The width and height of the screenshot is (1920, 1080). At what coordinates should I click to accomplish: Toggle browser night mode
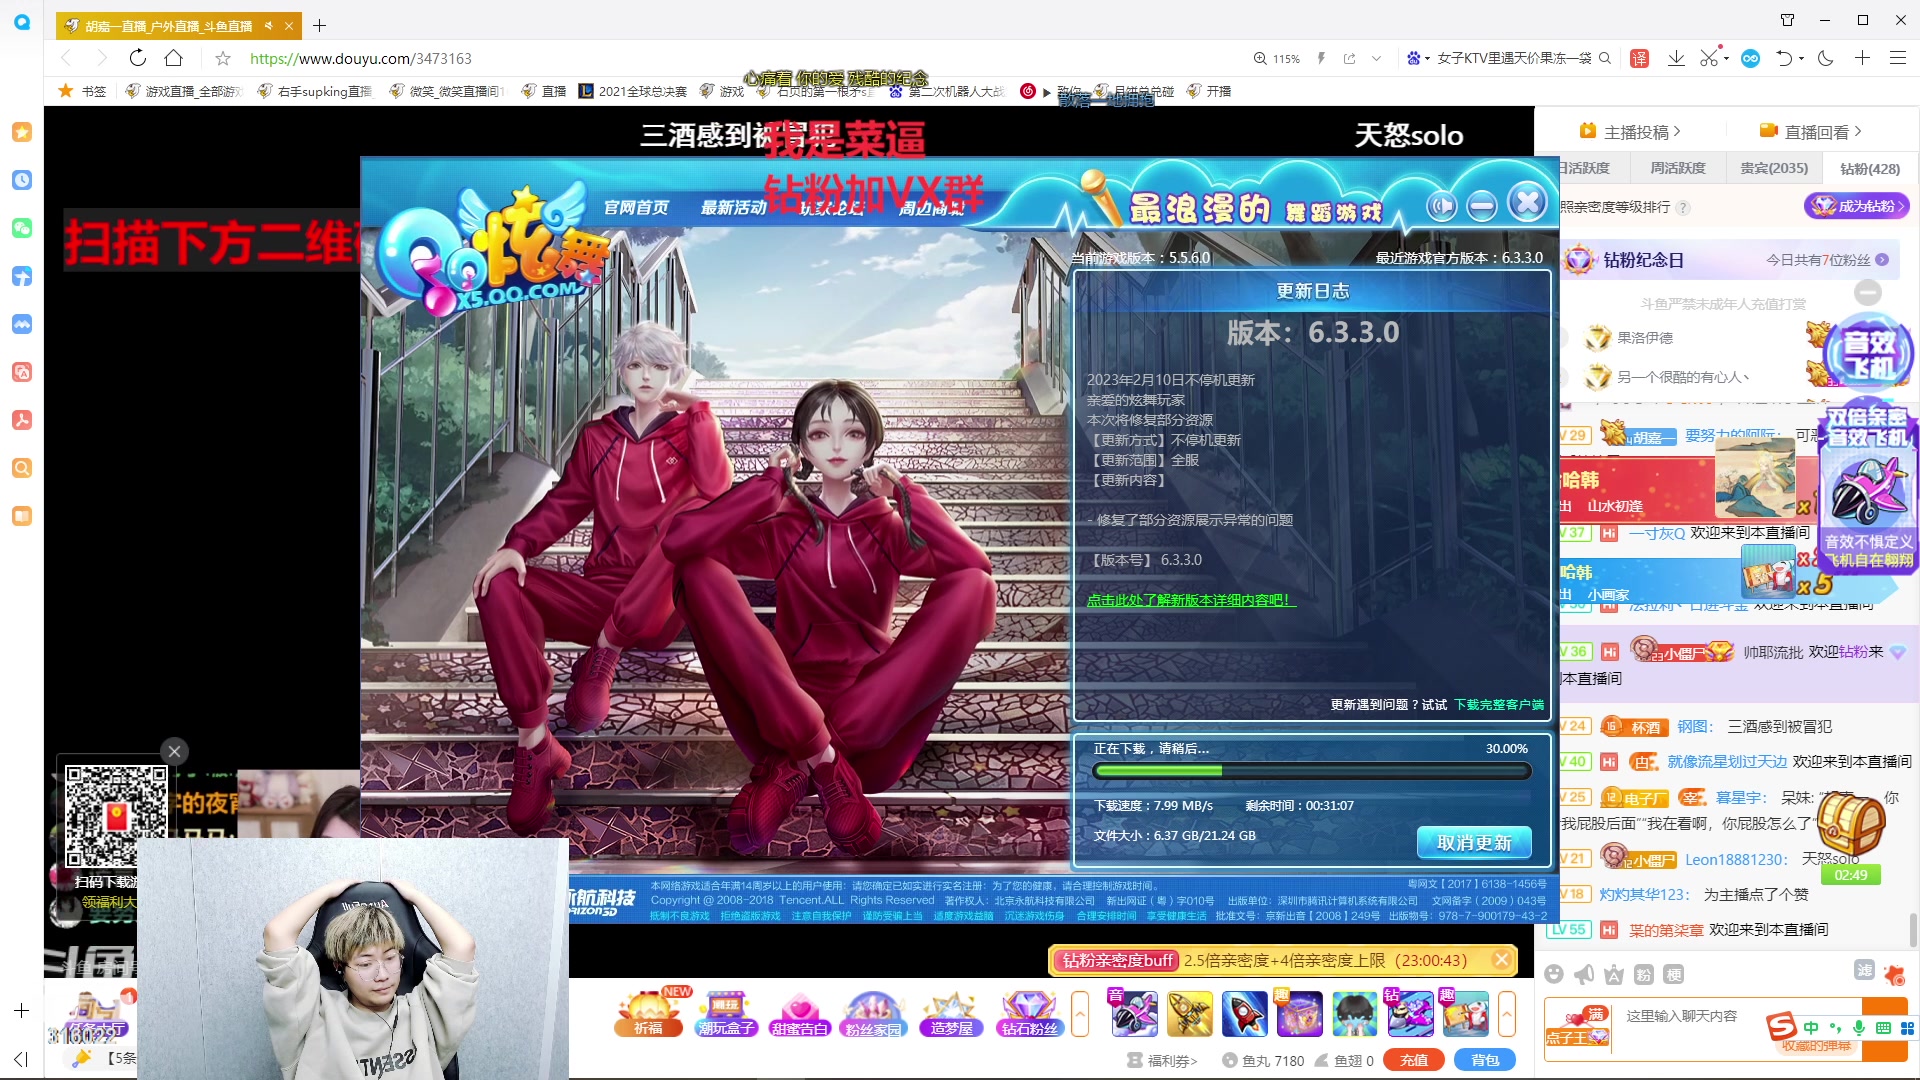[1826, 58]
